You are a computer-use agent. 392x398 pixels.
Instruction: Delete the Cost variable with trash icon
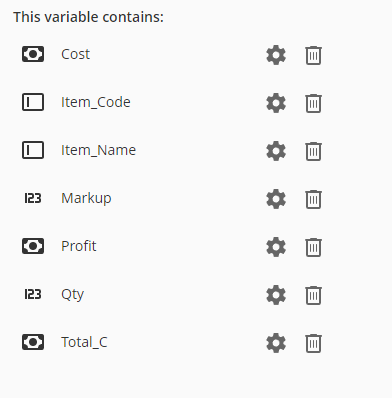(313, 55)
